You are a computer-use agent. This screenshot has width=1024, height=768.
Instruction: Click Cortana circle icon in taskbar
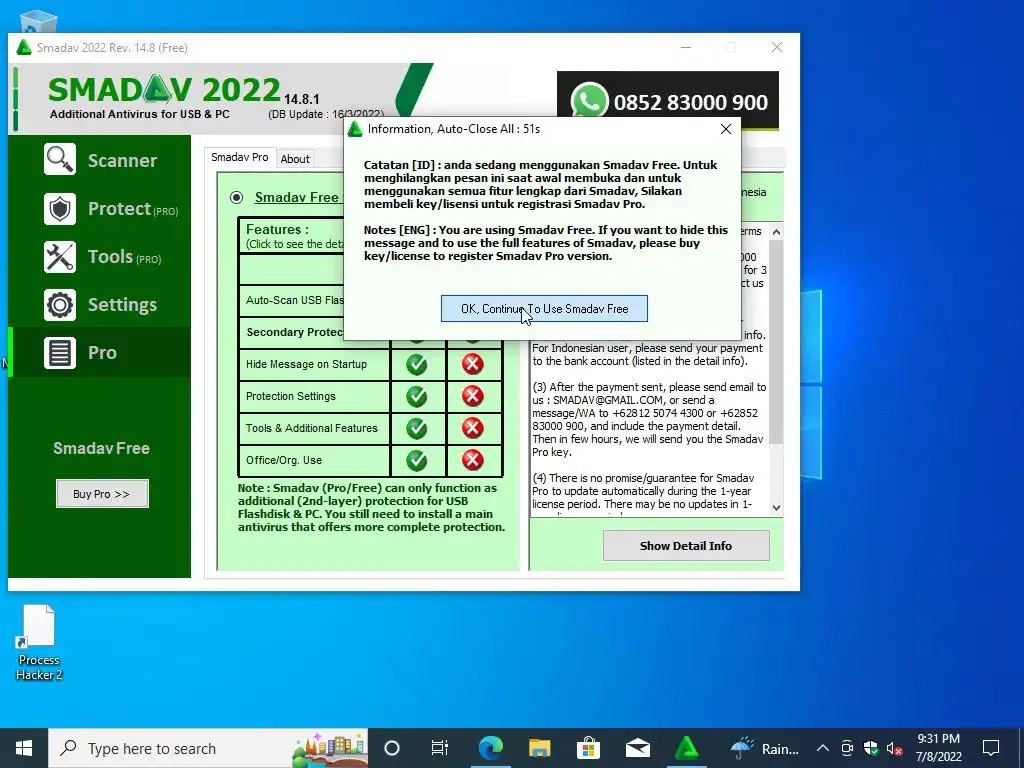392,748
